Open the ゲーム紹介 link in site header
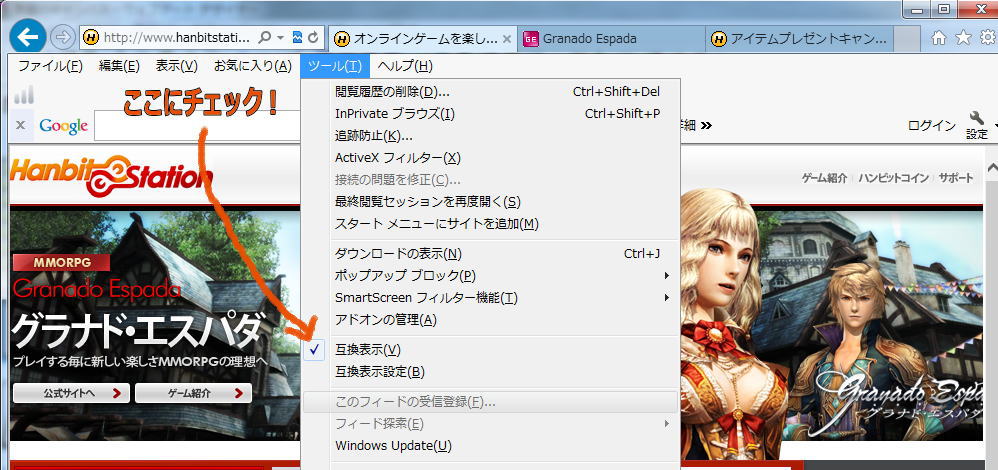The height and width of the screenshot is (470, 998). [x=824, y=178]
